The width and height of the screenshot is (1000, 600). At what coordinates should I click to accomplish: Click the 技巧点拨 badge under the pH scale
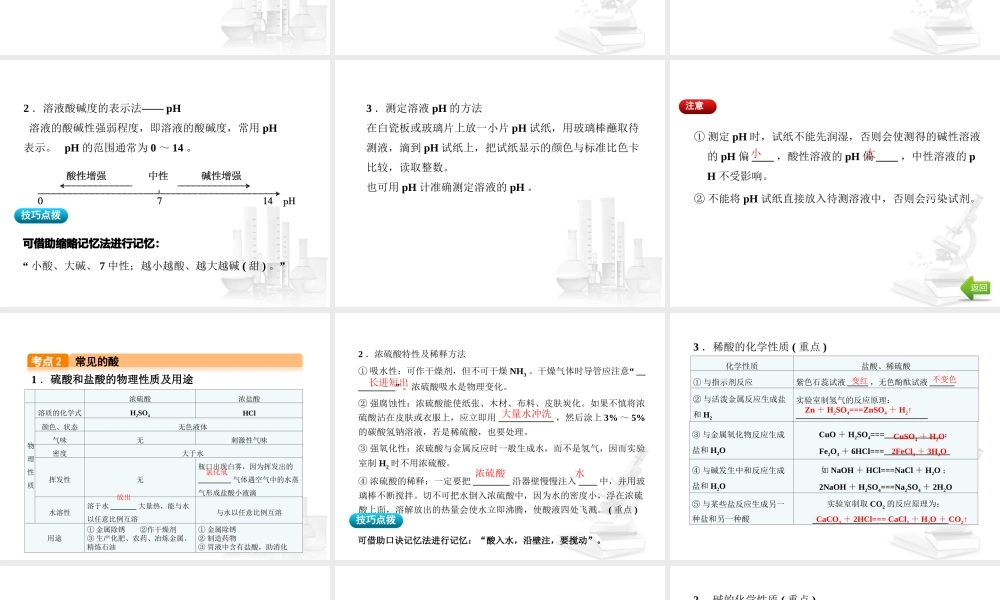pyautogui.click(x=41, y=216)
